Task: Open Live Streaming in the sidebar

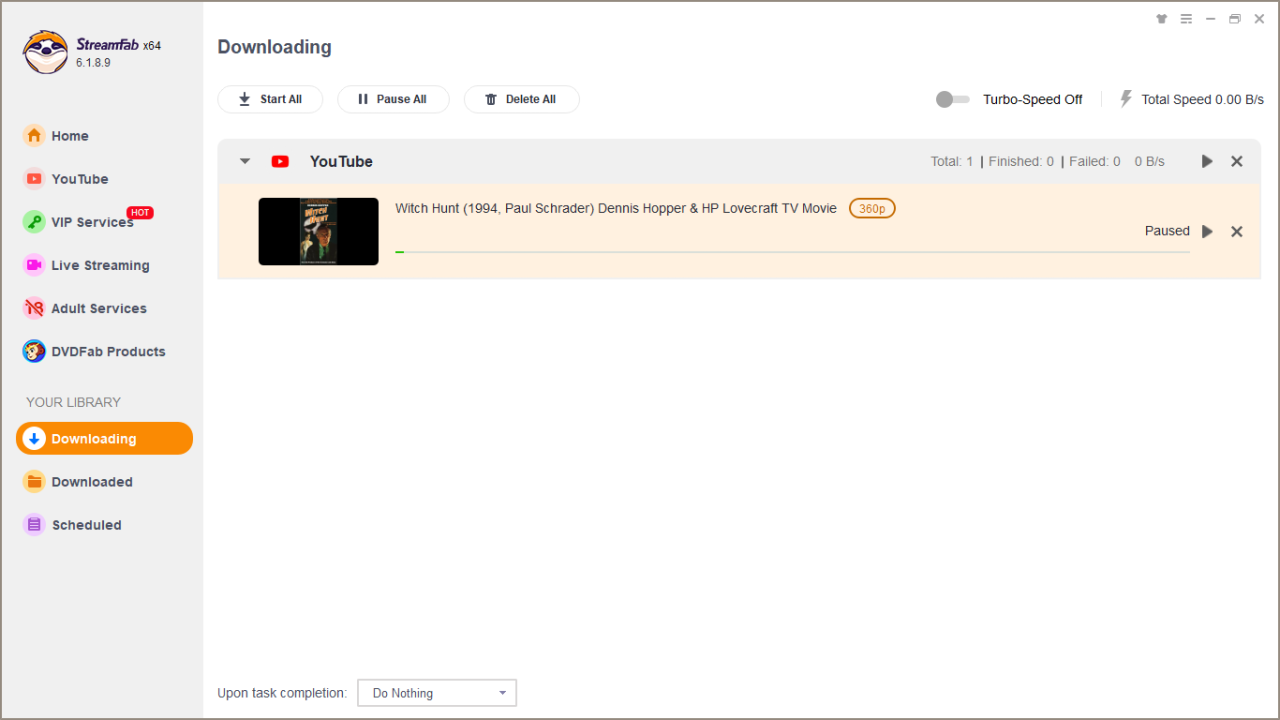Action: click(x=100, y=265)
